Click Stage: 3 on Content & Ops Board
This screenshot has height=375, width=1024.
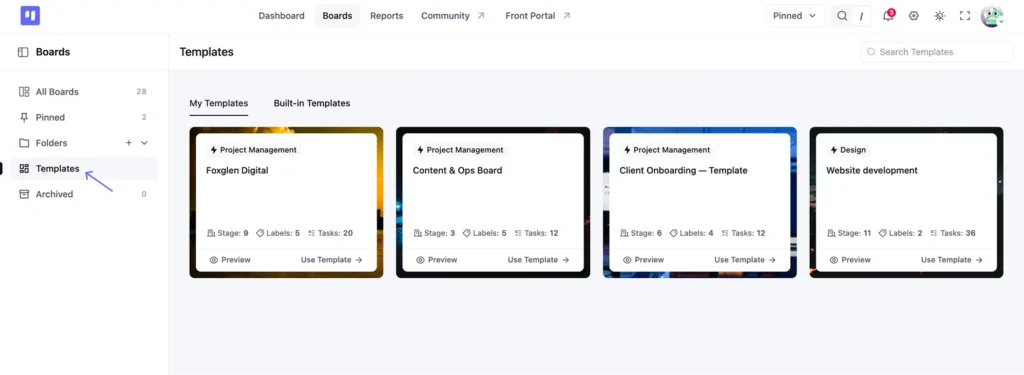435,233
